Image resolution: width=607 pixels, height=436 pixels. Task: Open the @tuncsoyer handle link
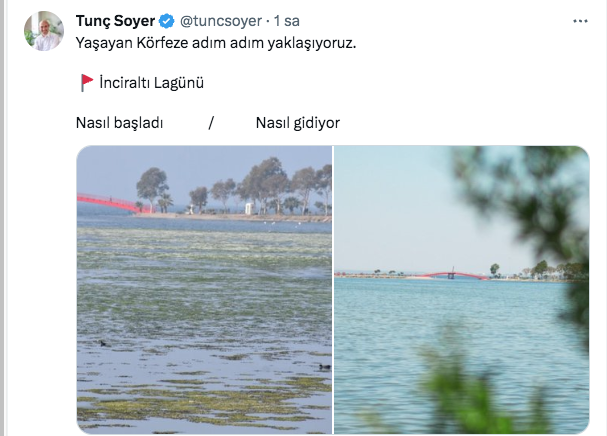point(221,21)
